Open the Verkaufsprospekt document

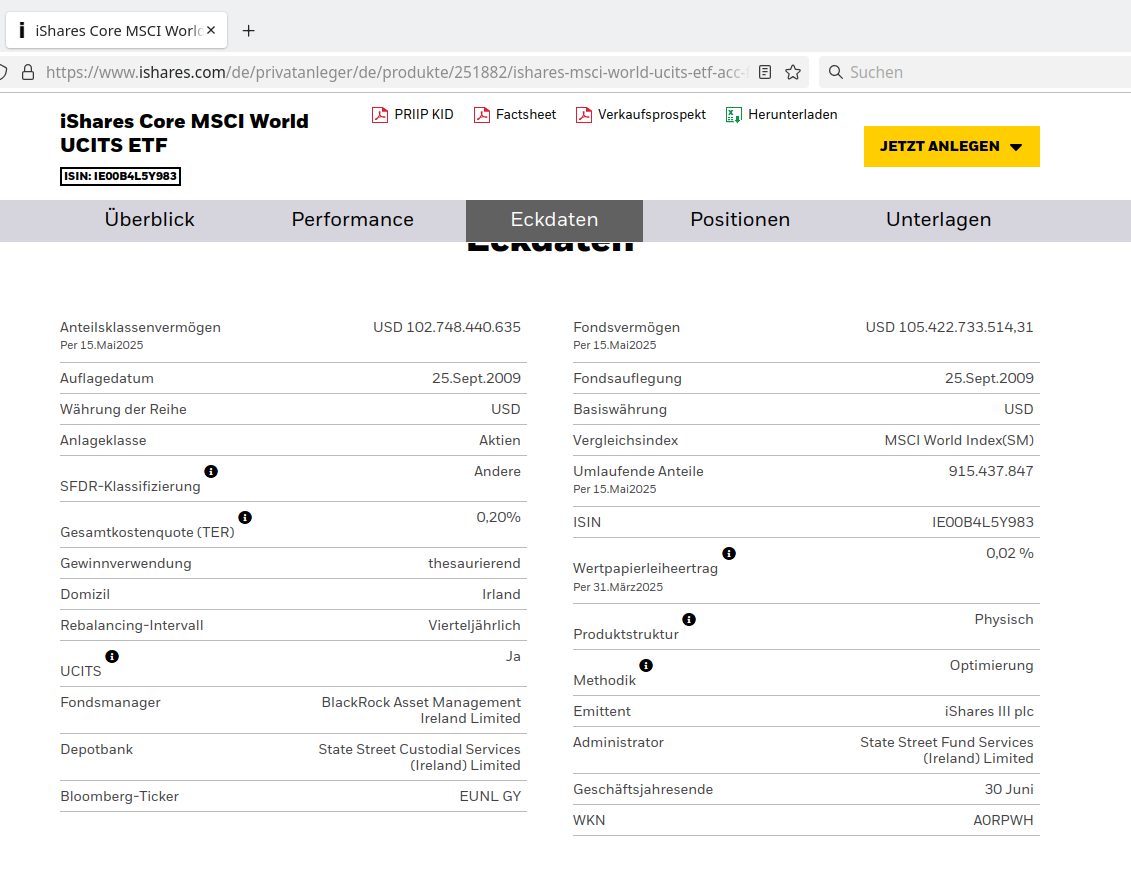pos(641,115)
